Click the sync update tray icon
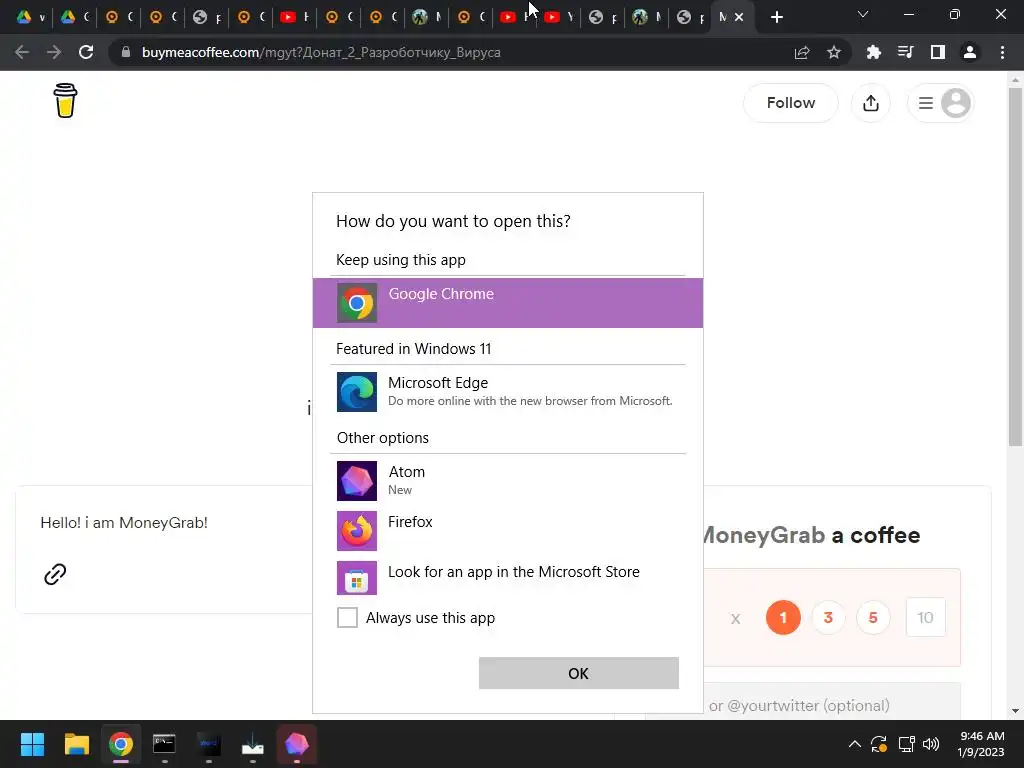1024x768 pixels. pyautogui.click(x=879, y=744)
